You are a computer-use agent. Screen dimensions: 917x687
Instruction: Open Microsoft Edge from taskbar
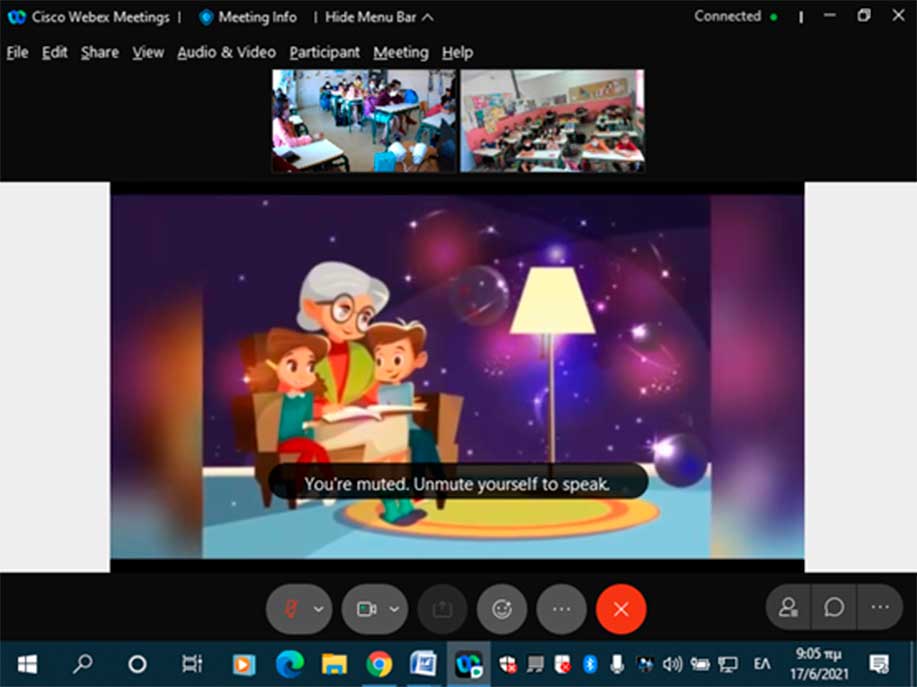tap(289, 664)
